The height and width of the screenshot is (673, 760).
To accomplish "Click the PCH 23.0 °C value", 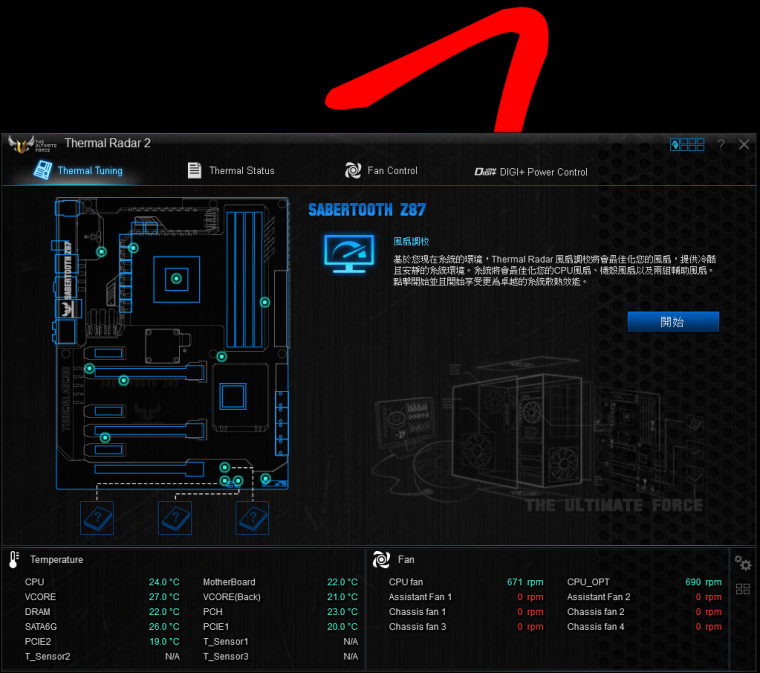I will click(342, 612).
